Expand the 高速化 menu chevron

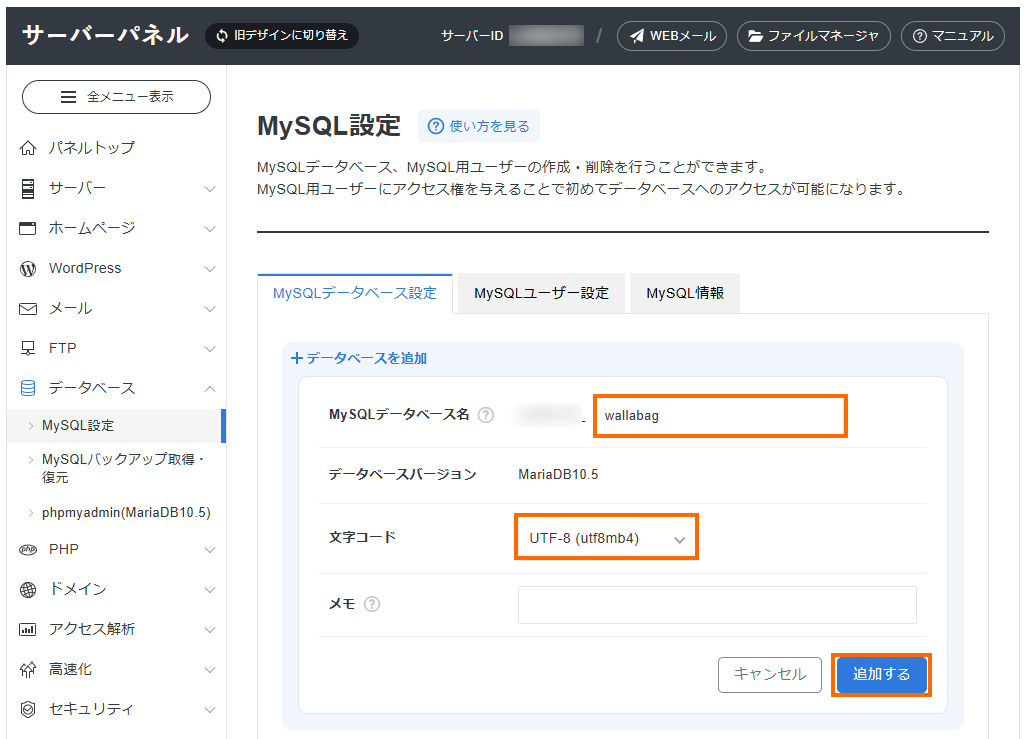(x=210, y=670)
